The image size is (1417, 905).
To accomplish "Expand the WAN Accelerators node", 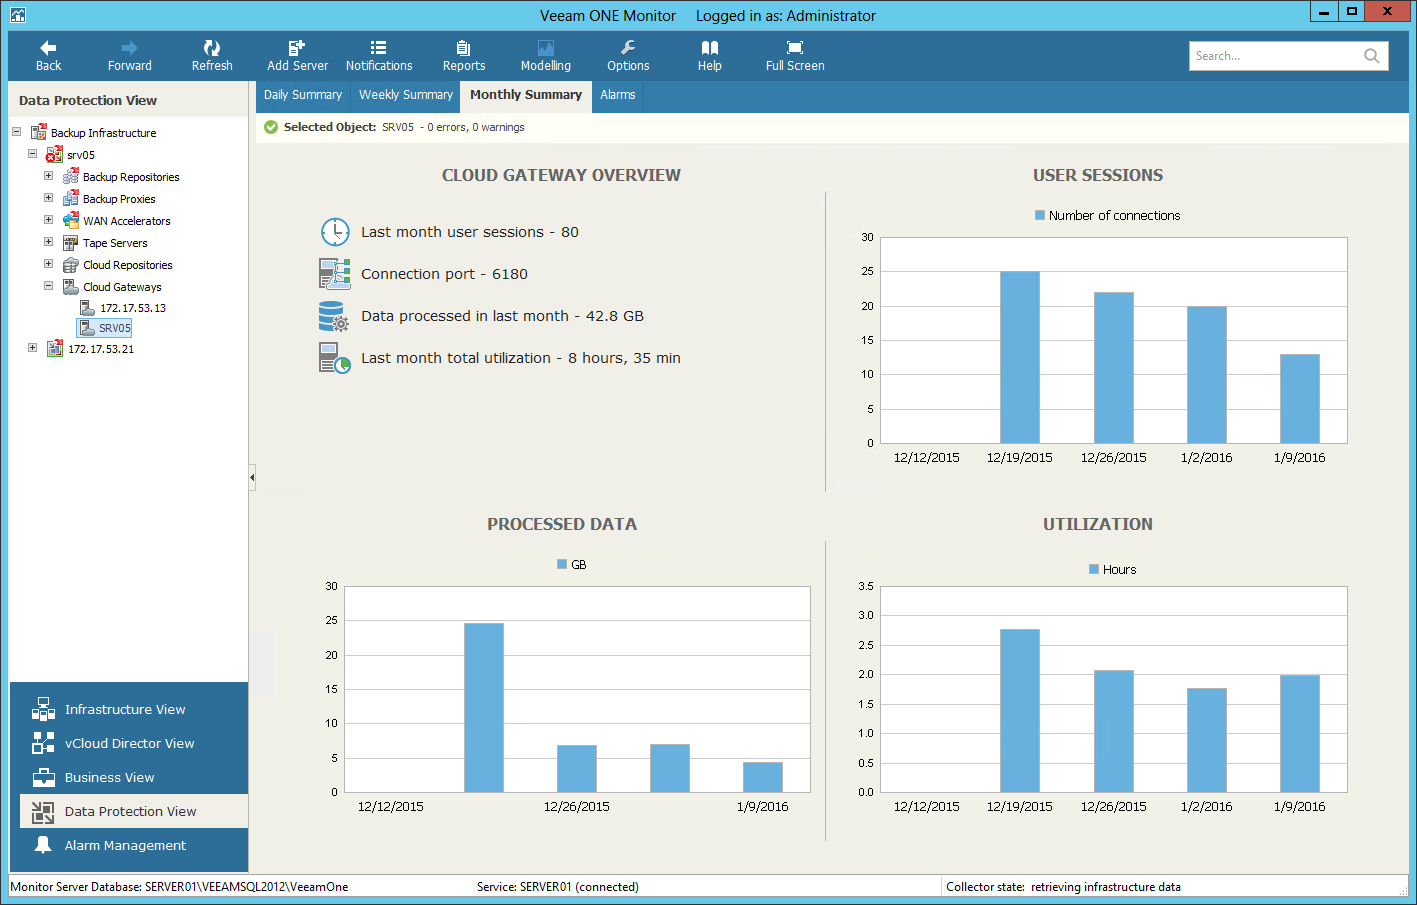I will pos(48,220).
